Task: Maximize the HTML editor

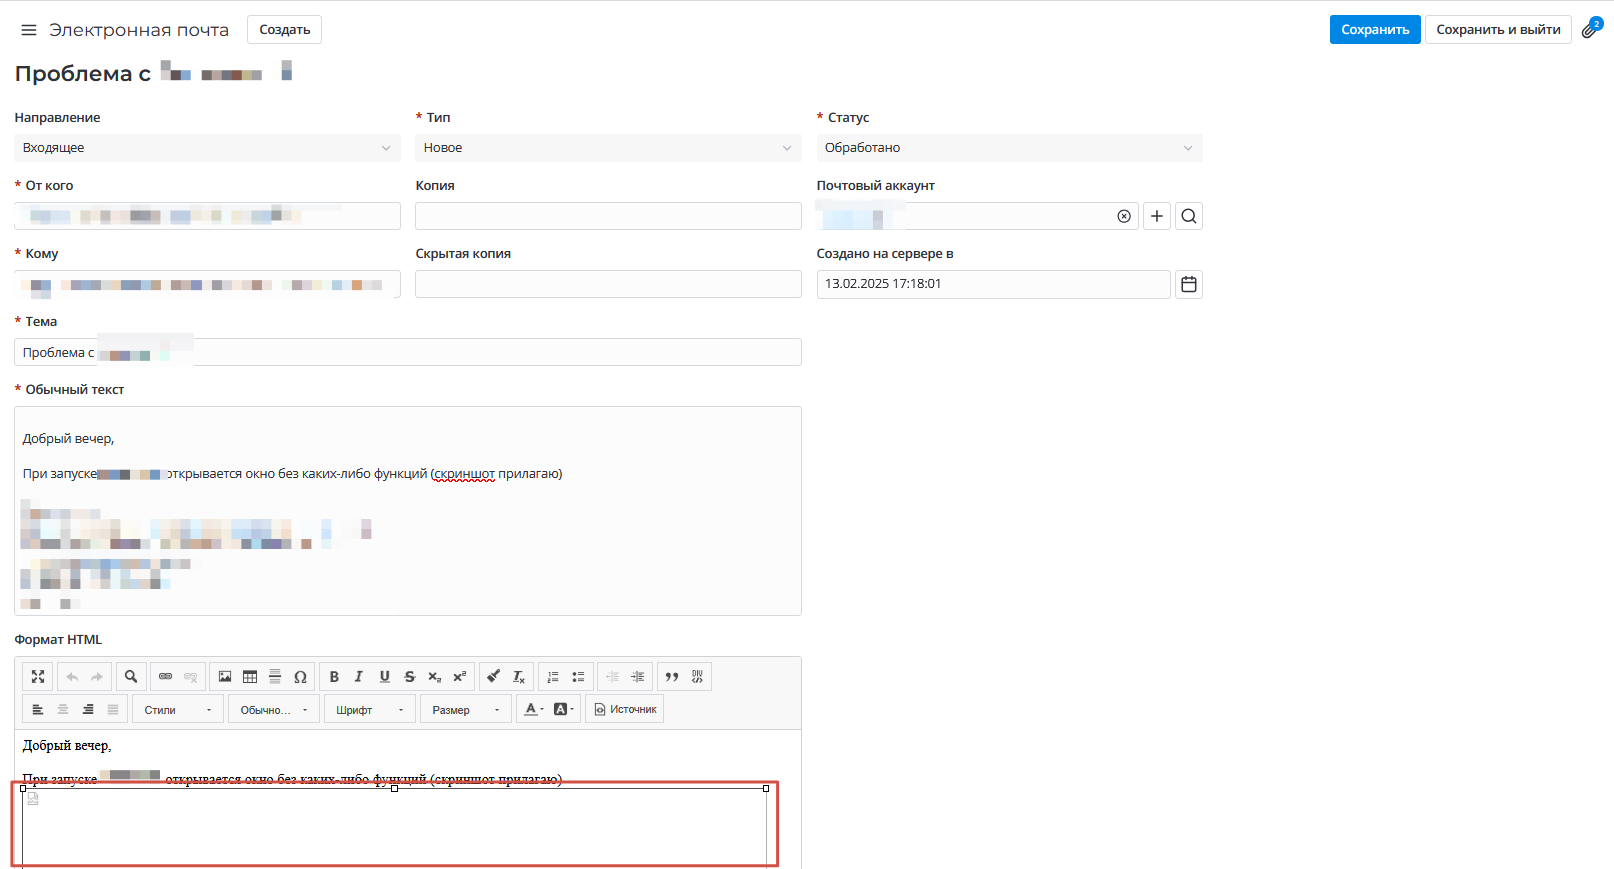Action: (x=38, y=677)
